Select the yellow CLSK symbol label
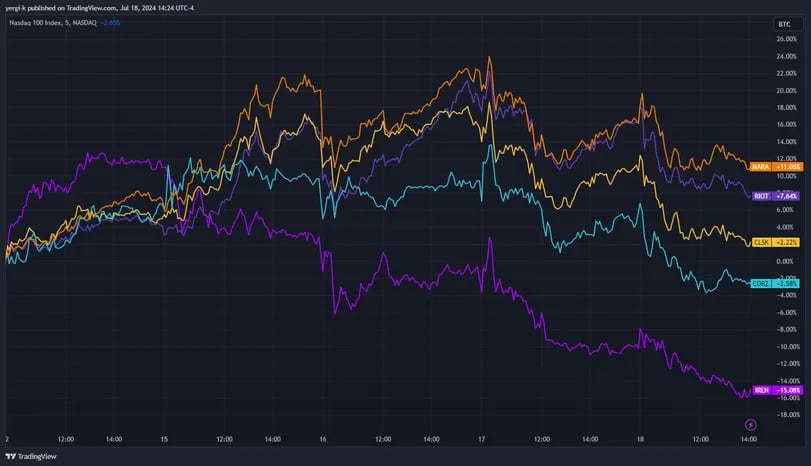 click(x=761, y=242)
